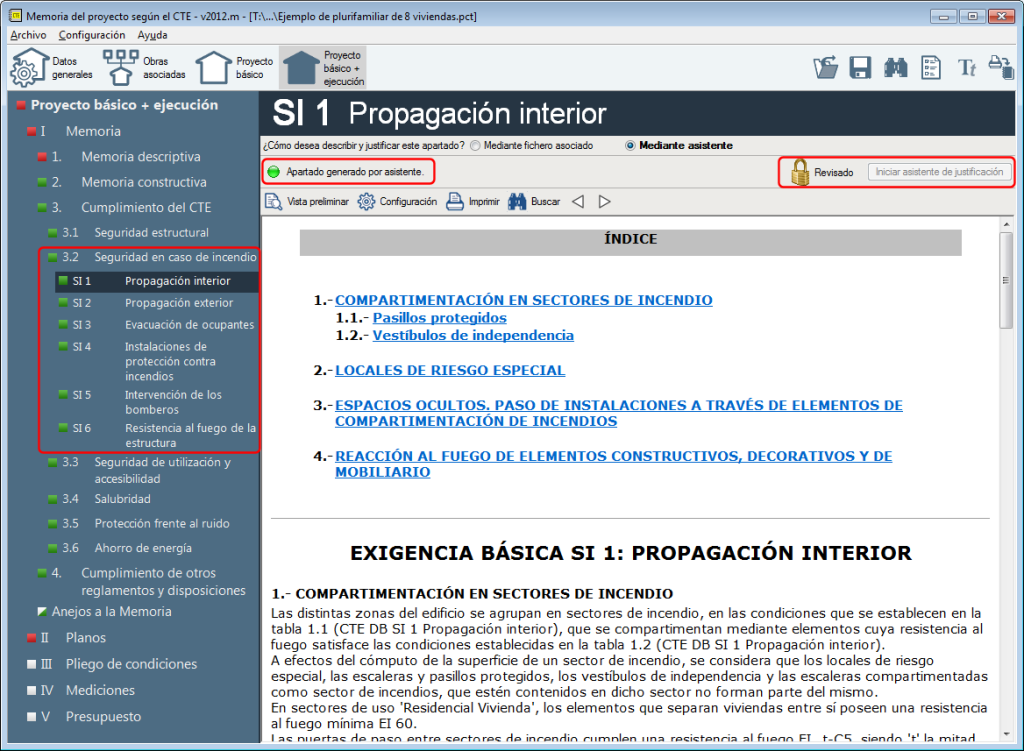
Task: Open the Configuración menu
Action: click(91, 35)
